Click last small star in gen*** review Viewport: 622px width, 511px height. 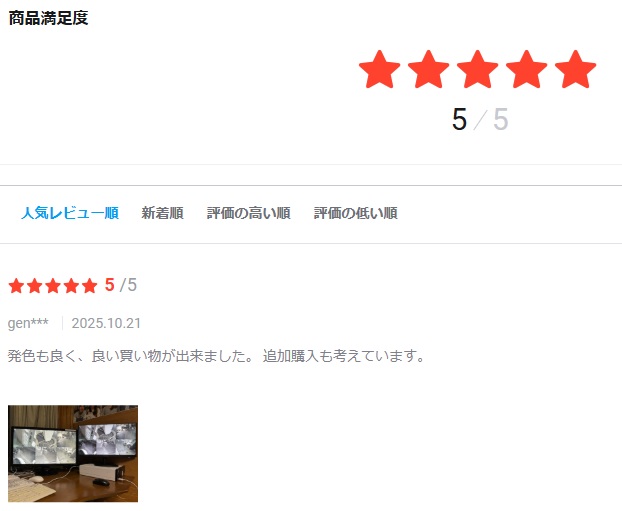click(x=89, y=286)
